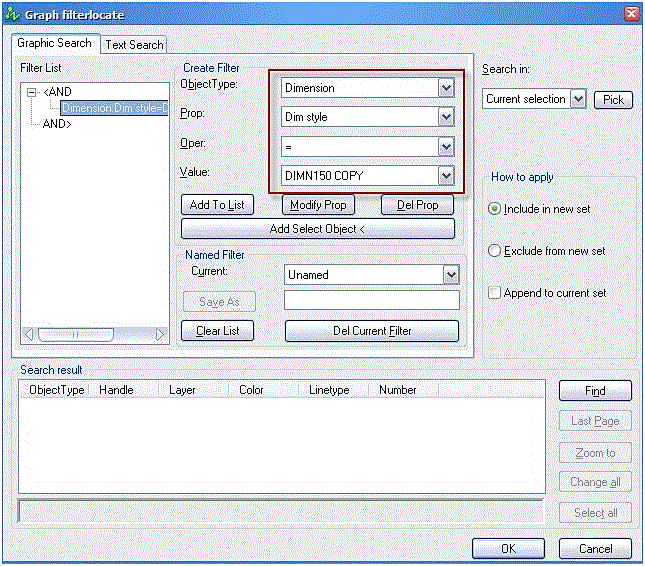Click the Filter List scroll right arrow
Screen dimensions: 645x566
(x=160, y=334)
